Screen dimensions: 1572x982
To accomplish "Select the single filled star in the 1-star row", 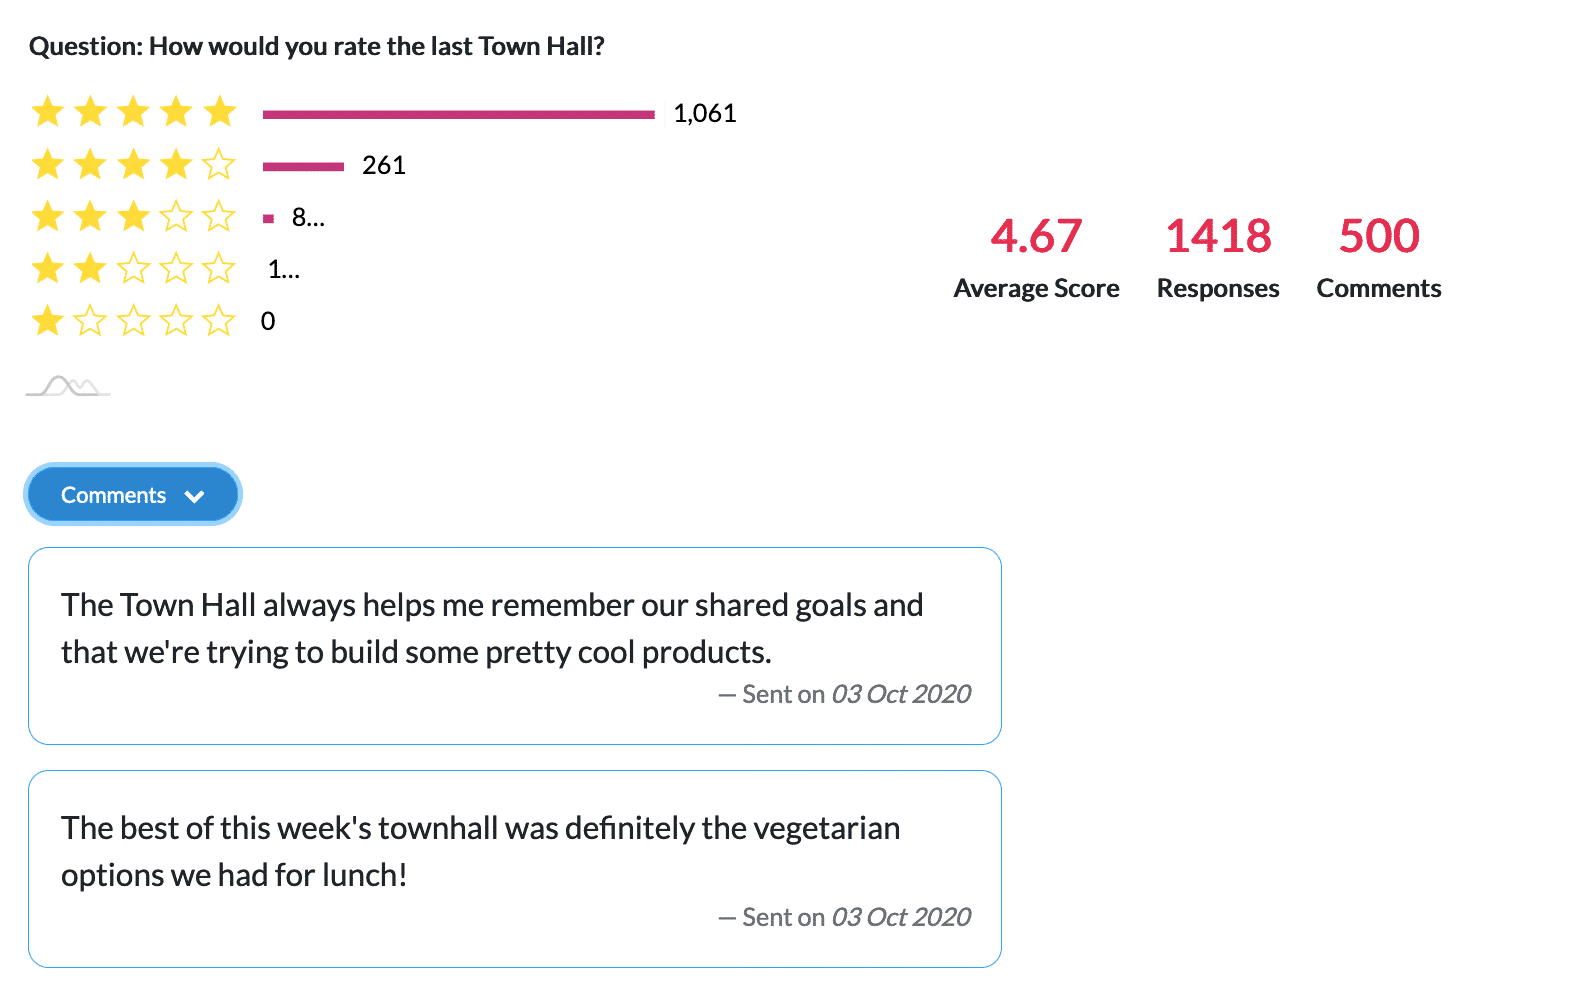I will 47,320.
